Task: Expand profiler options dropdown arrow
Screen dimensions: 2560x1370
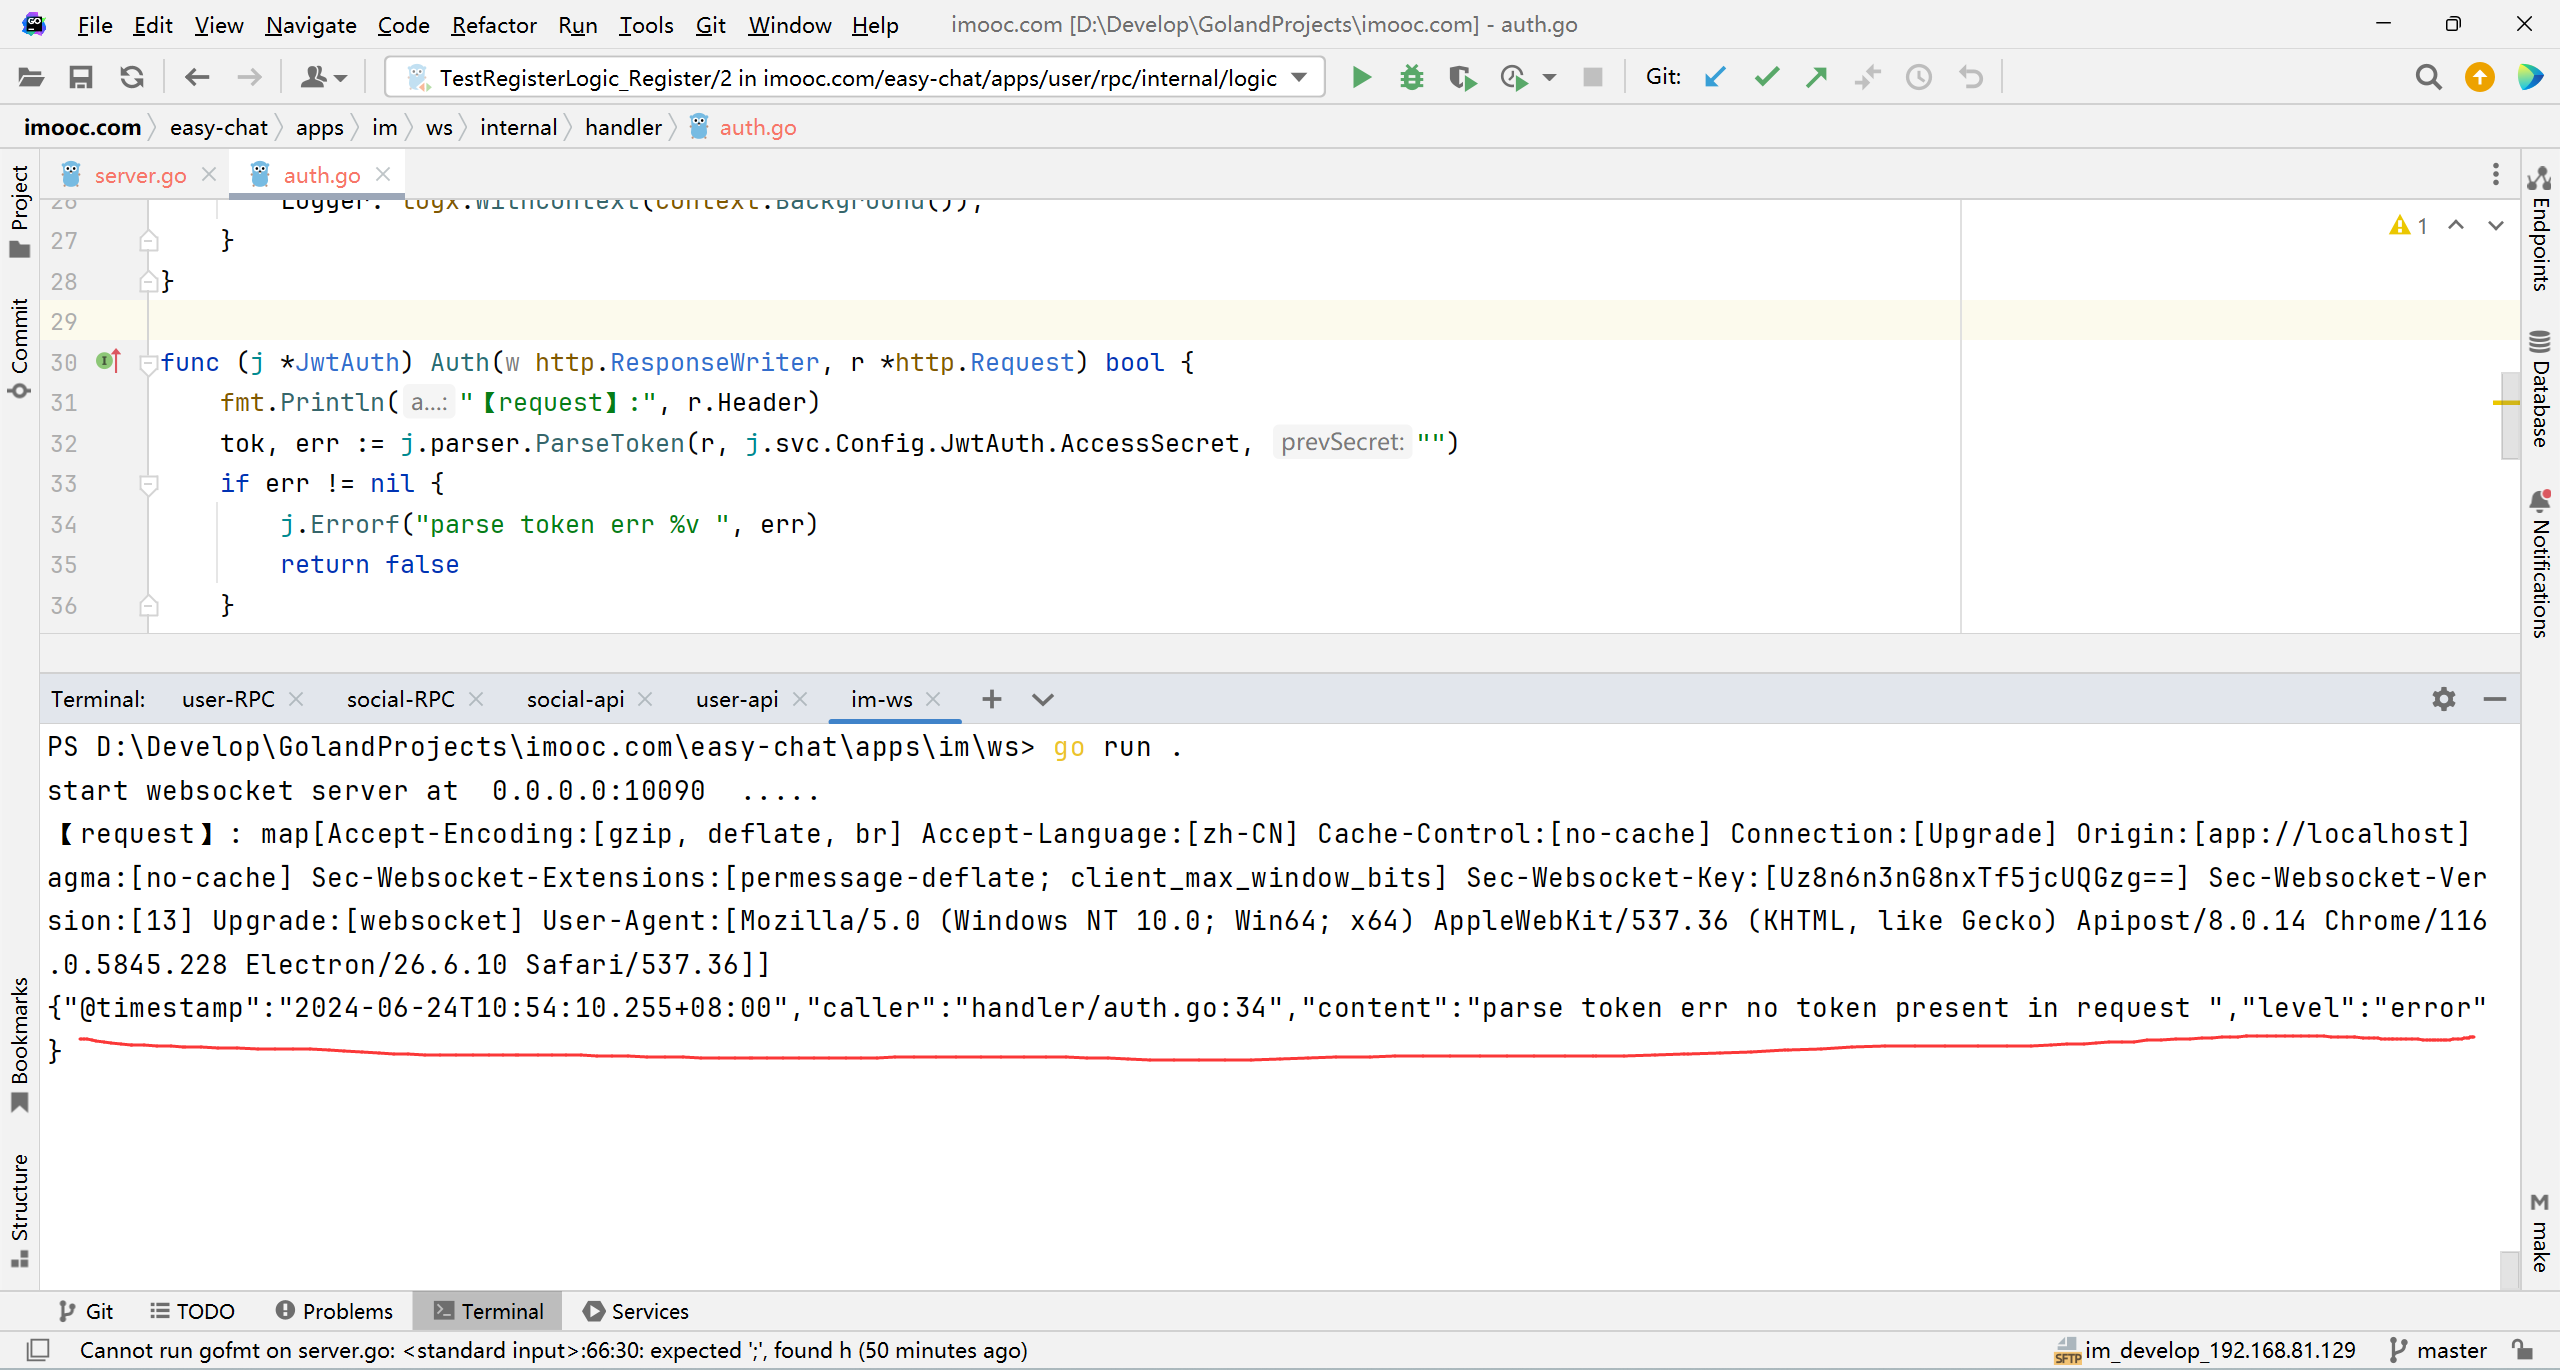Action: click(1549, 77)
